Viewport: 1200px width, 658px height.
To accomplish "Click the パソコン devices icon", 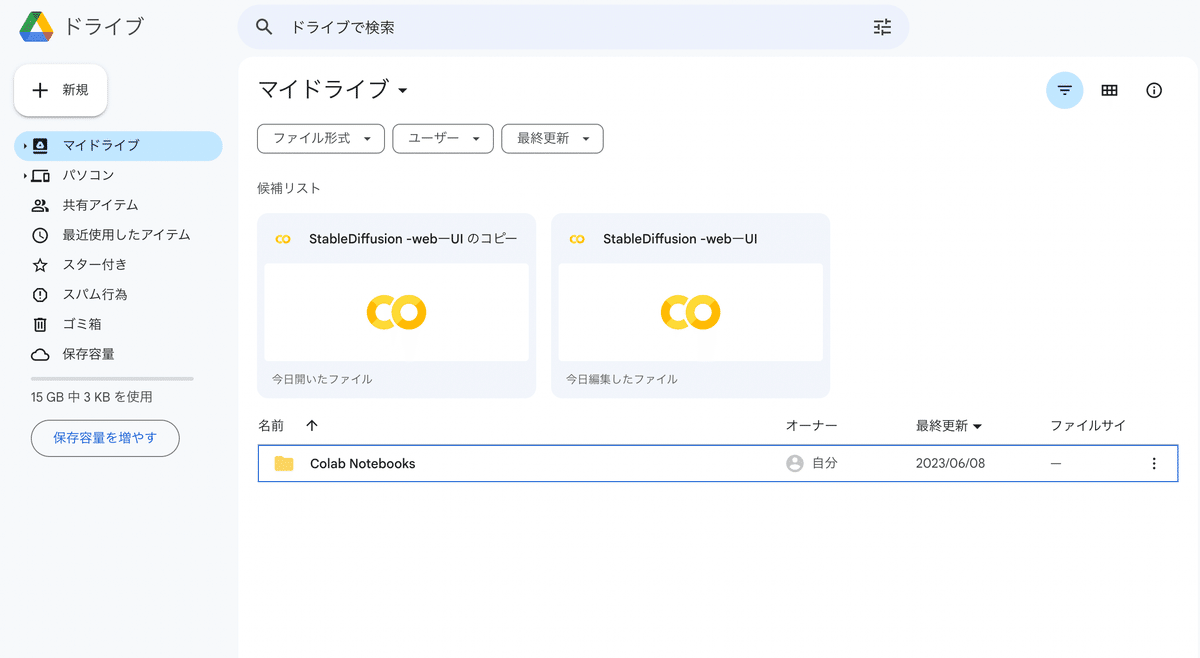I will click(x=40, y=175).
